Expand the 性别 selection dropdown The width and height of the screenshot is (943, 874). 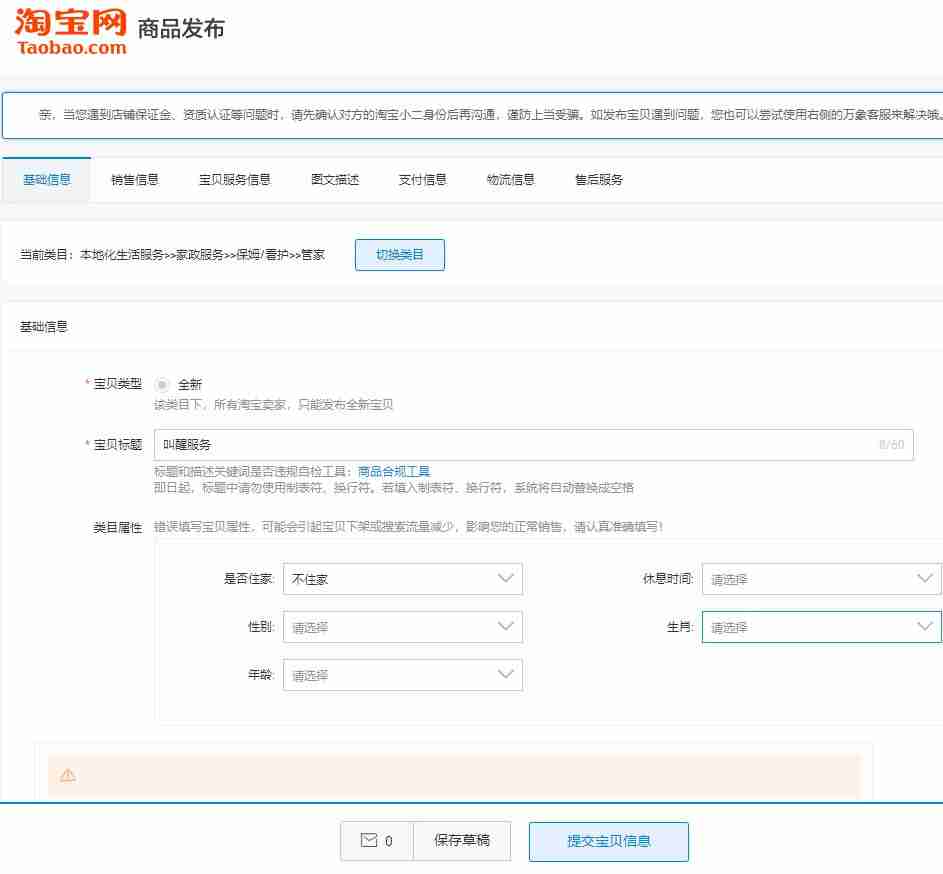[403, 626]
